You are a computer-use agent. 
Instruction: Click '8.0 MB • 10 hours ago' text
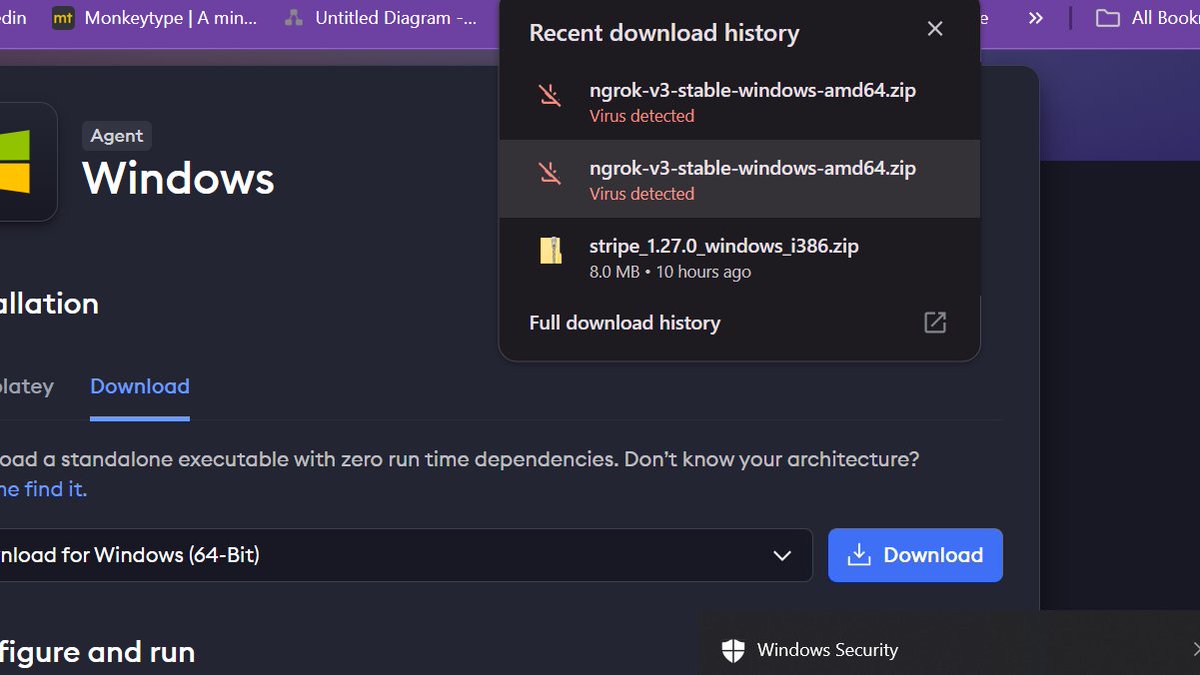pos(670,272)
